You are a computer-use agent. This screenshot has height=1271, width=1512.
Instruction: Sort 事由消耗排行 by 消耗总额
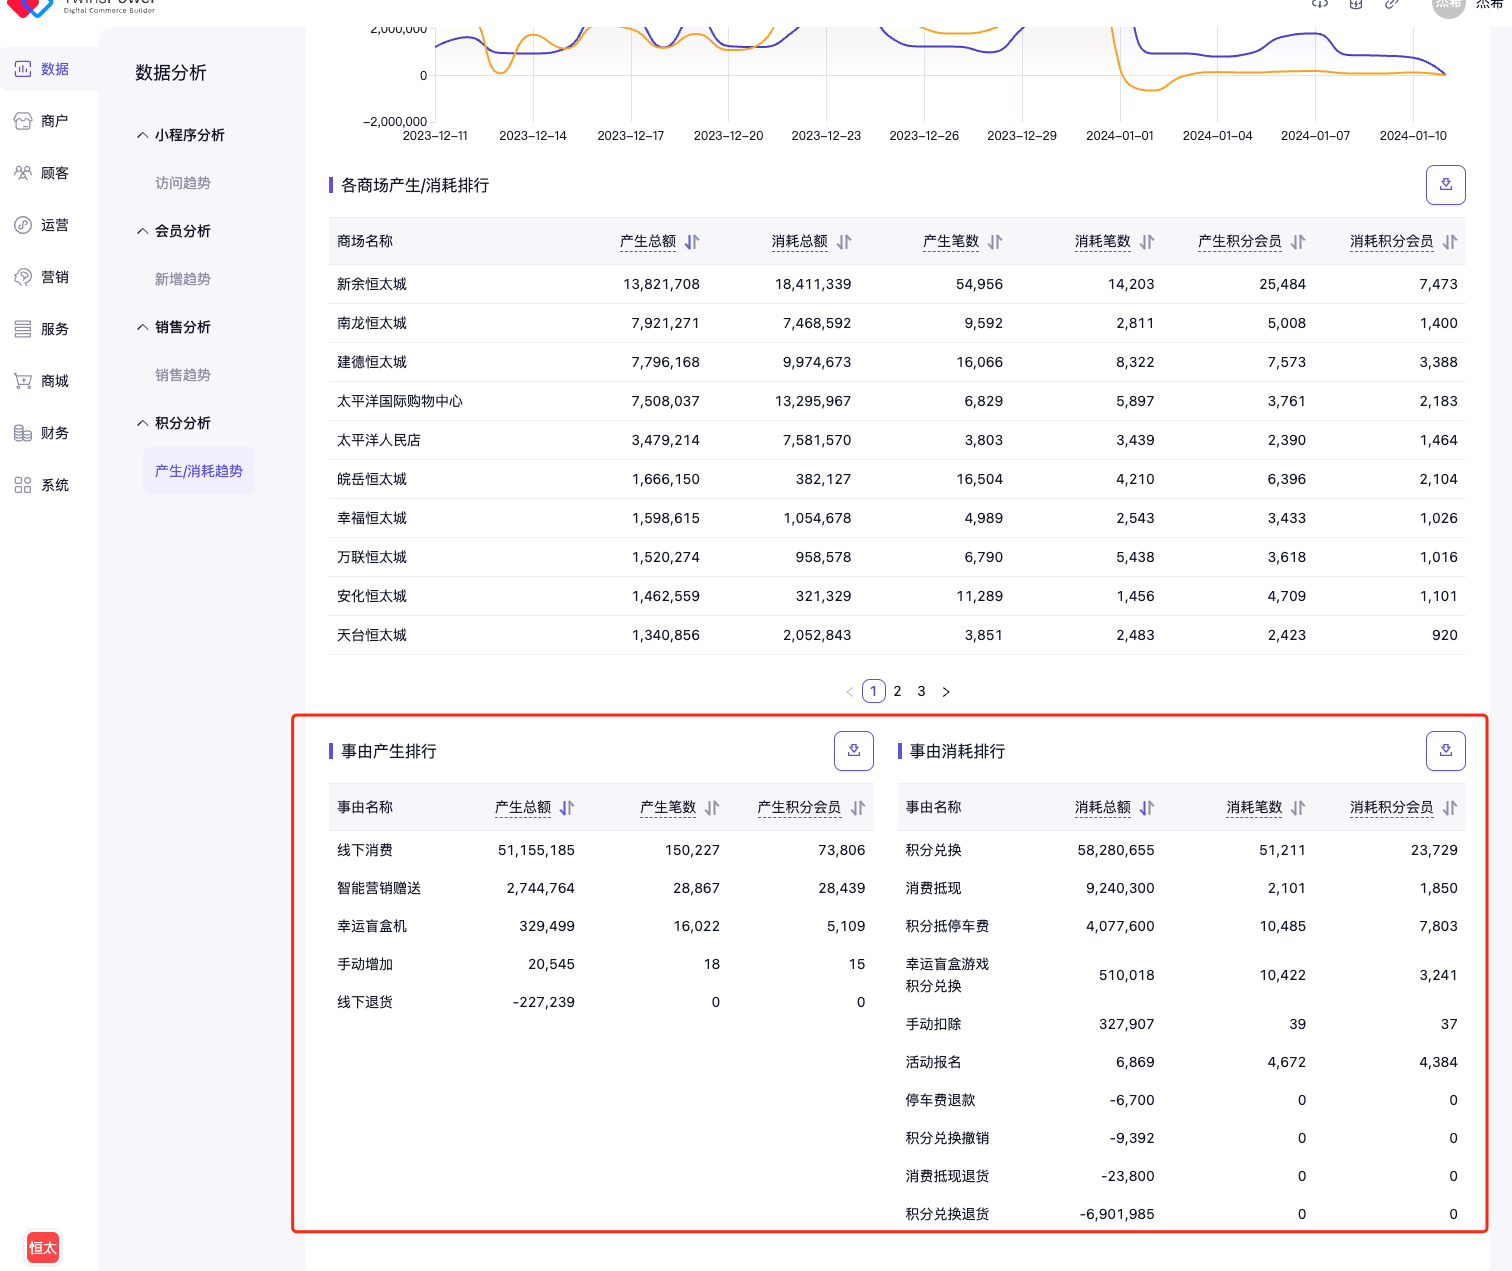[1147, 808]
